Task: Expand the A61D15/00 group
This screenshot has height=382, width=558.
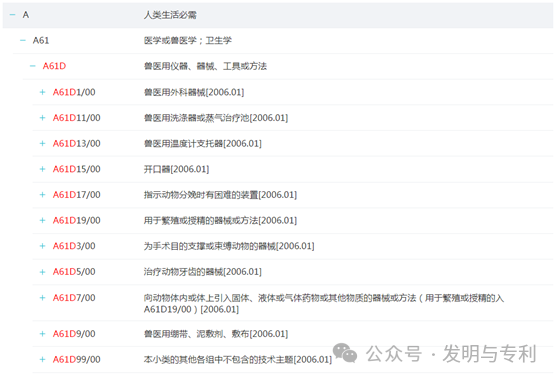Action: (42, 169)
